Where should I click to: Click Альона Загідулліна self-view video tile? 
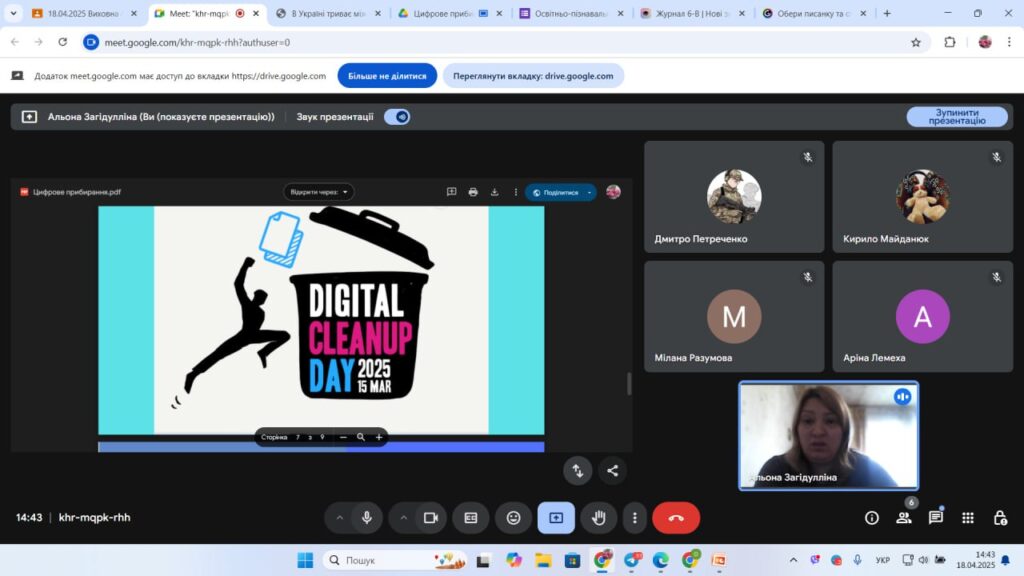[x=829, y=436]
